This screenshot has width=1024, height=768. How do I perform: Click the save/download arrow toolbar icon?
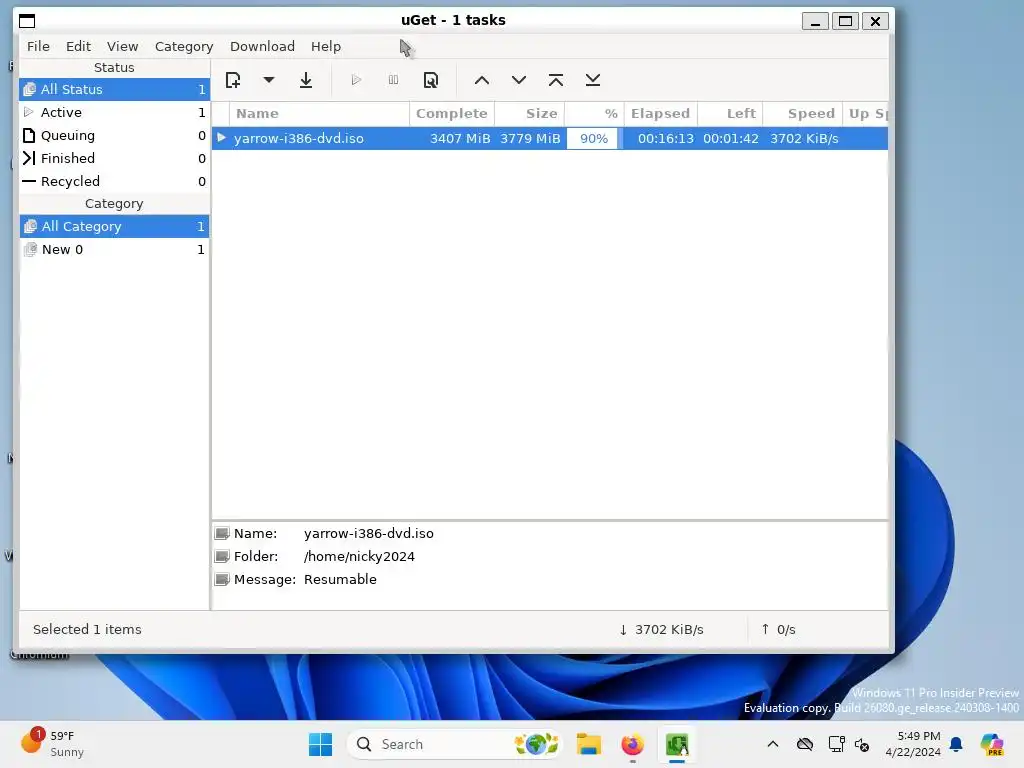[306, 80]
